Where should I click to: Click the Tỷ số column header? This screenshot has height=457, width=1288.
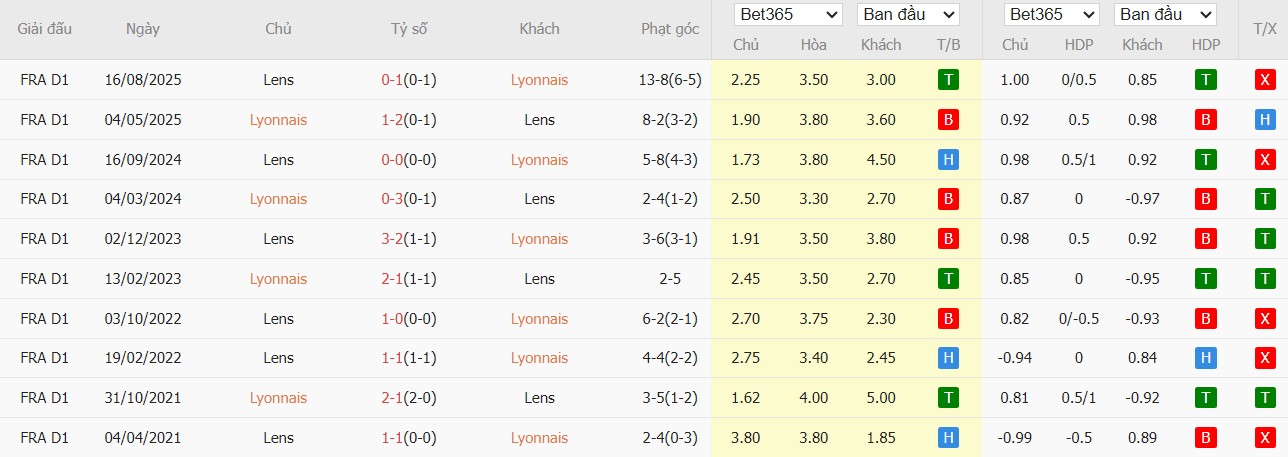(x=408, y=29)
